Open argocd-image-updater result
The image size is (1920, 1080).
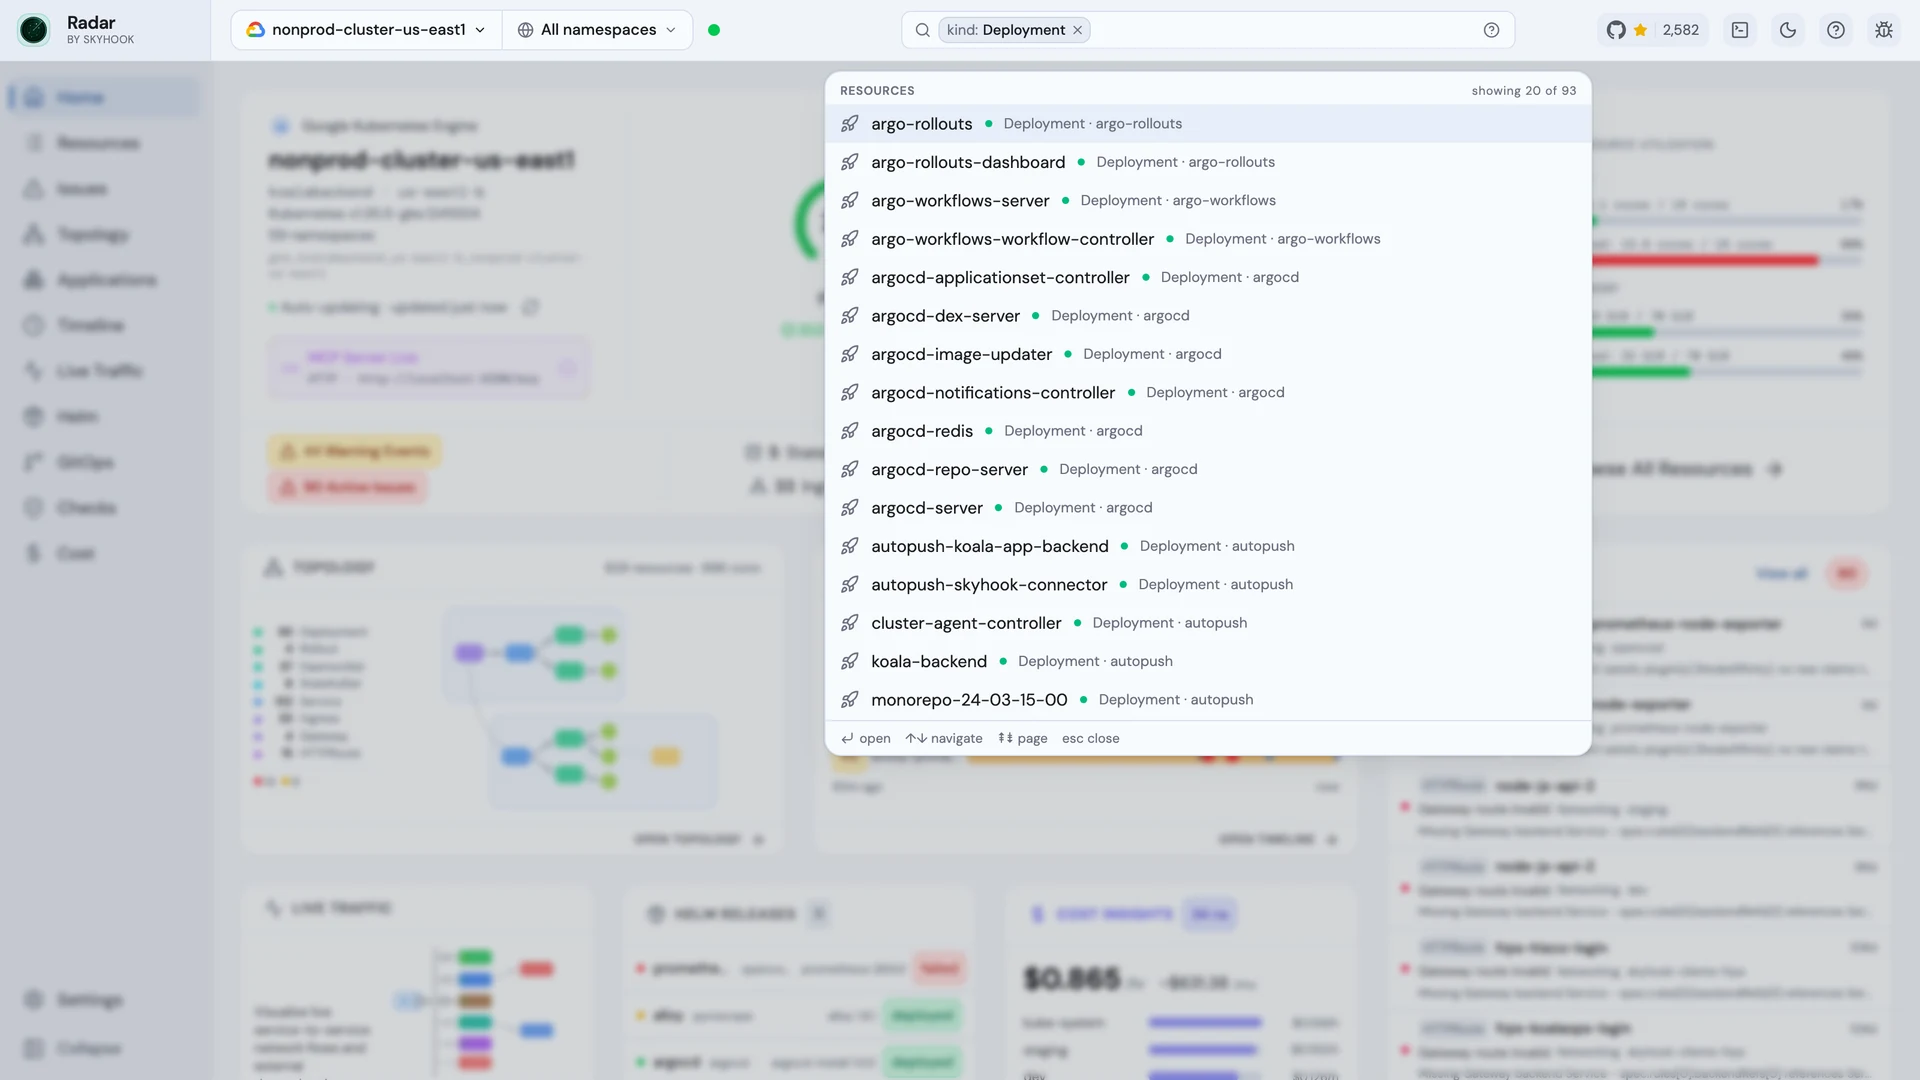click(1208, 354)
